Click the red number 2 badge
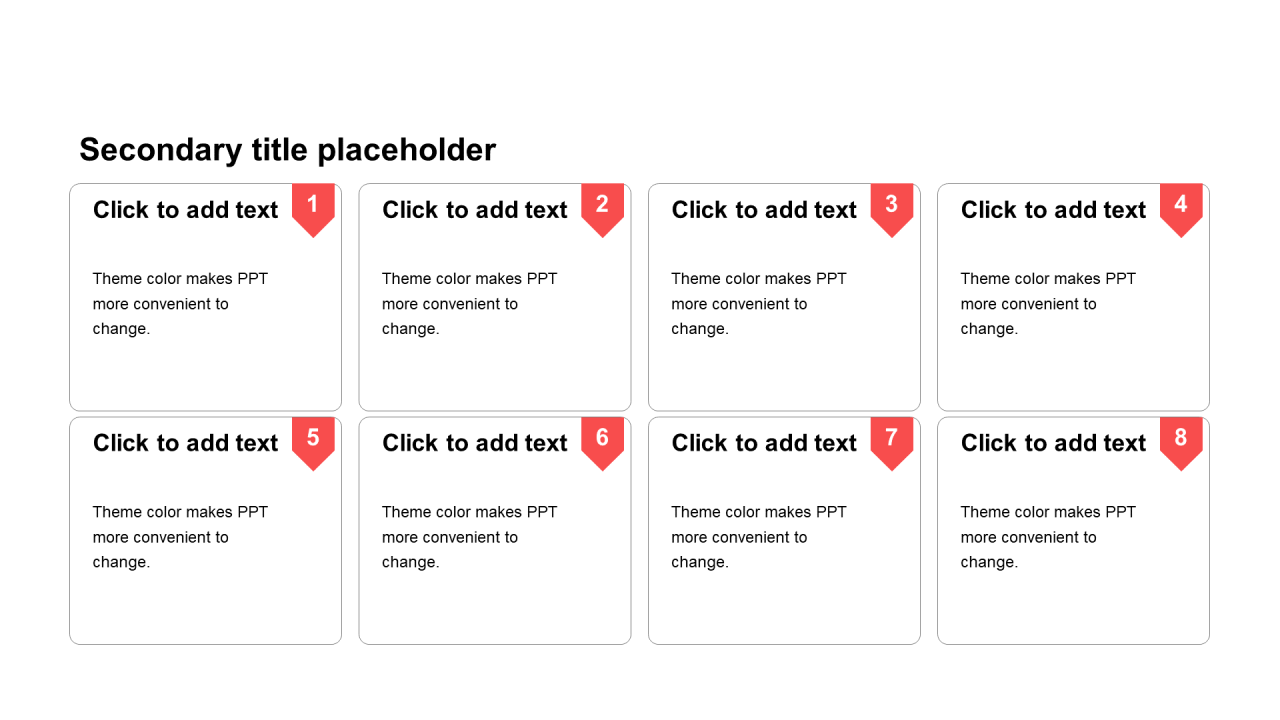1280x720 pixels. (602, 207)
